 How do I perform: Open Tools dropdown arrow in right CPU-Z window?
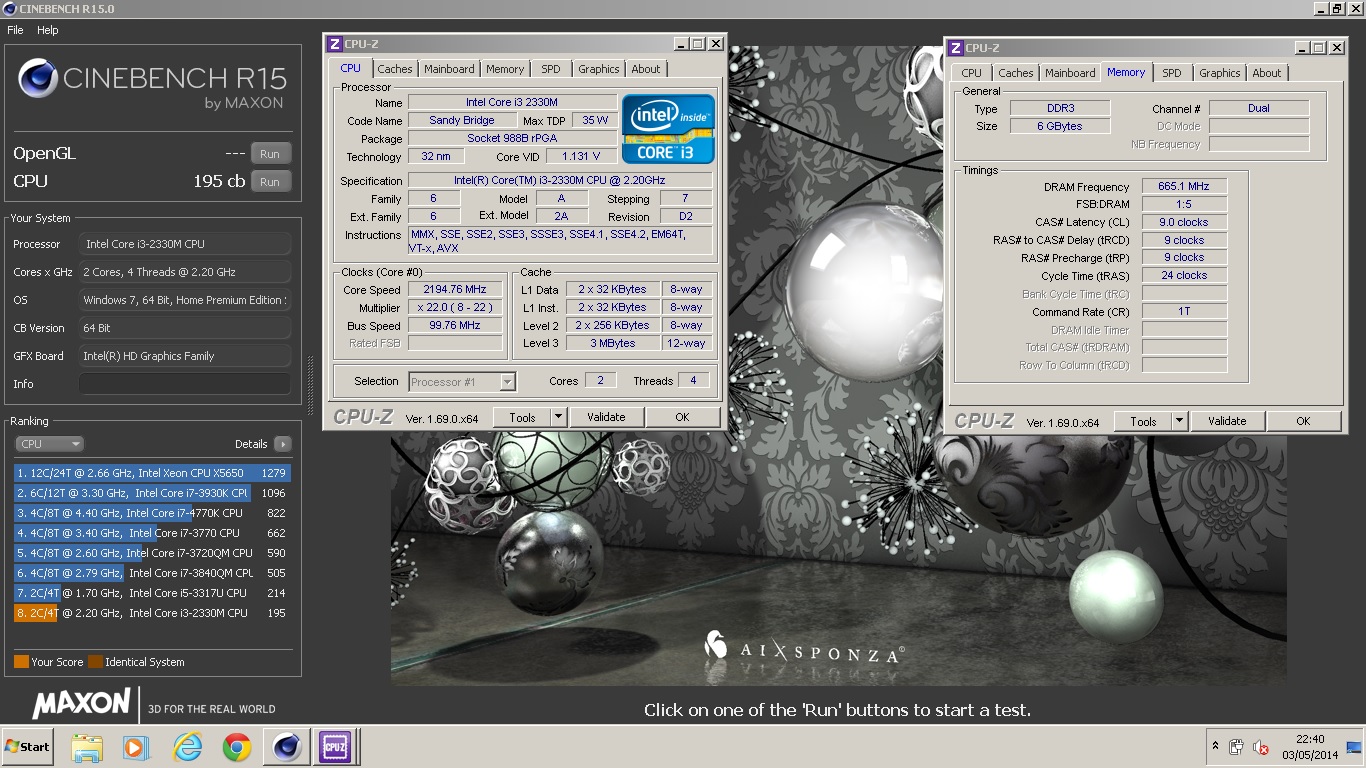(1180, 421)
